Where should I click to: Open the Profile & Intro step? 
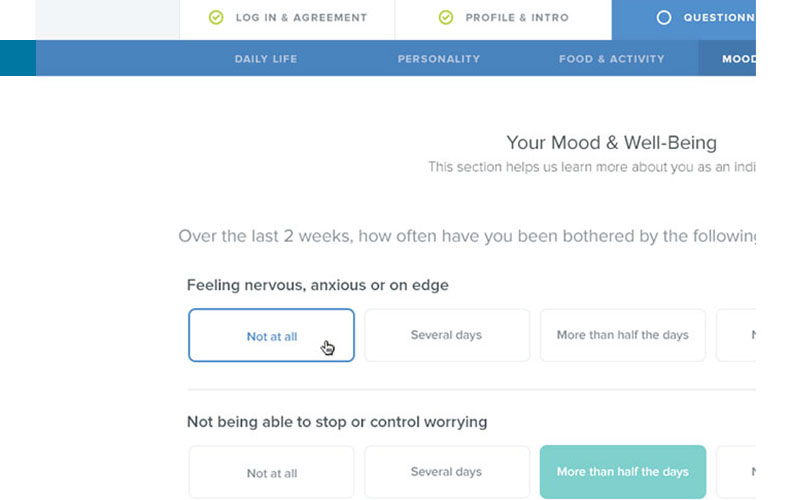pos(503,19)
